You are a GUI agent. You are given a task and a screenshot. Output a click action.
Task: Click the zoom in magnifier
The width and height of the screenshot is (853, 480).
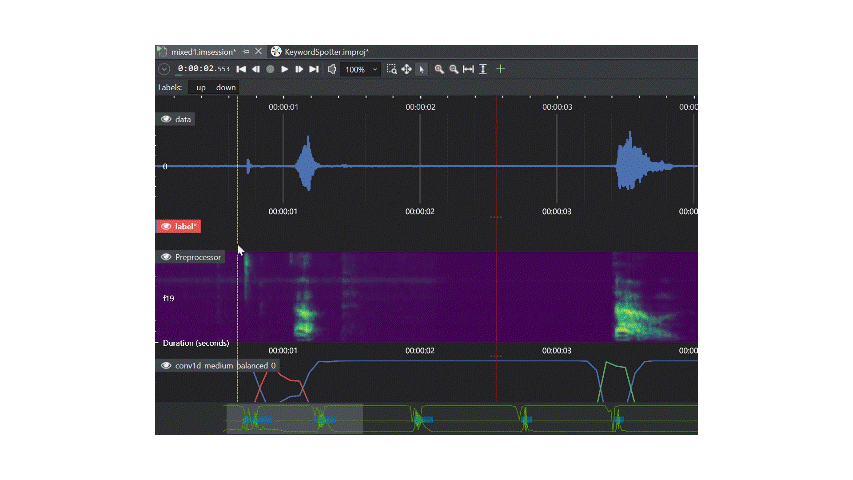(439, 69)
